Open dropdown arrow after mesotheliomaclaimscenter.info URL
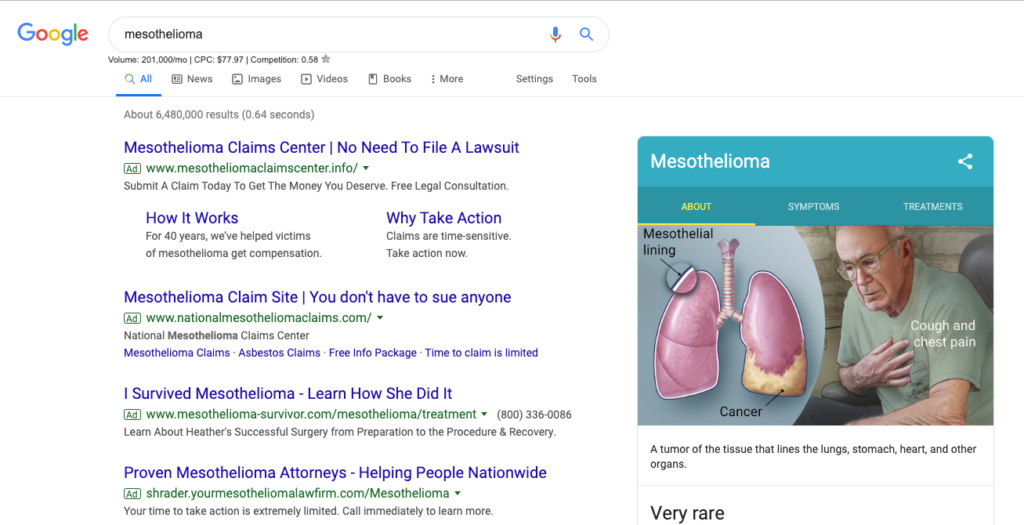The width and height of the screenshot is (1024, 525). tap(366, 168)
